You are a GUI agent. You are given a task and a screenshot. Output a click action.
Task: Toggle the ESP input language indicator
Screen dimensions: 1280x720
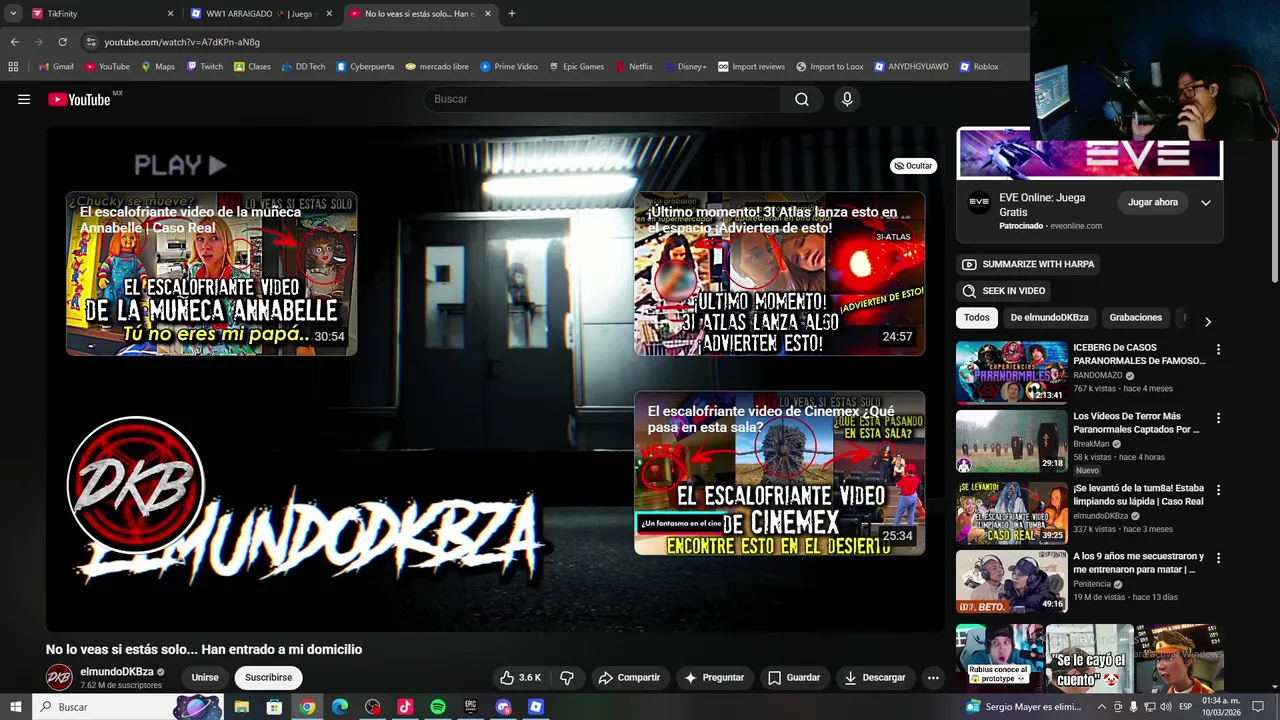coord(1185,707)
